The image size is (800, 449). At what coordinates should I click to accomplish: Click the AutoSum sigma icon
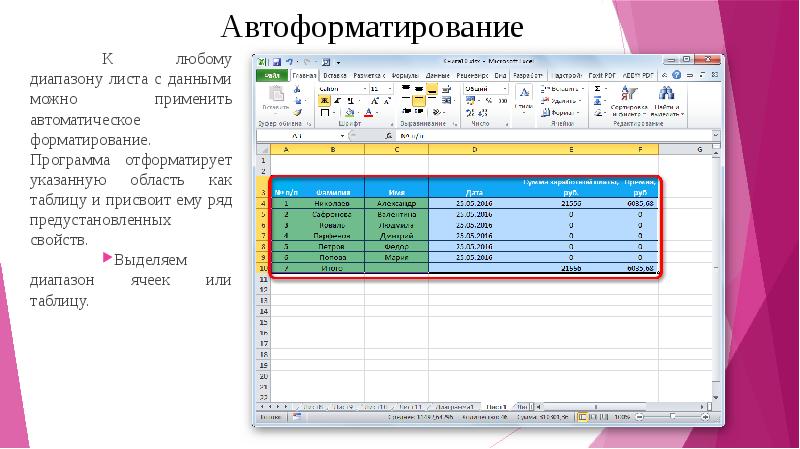pos(598,88)
